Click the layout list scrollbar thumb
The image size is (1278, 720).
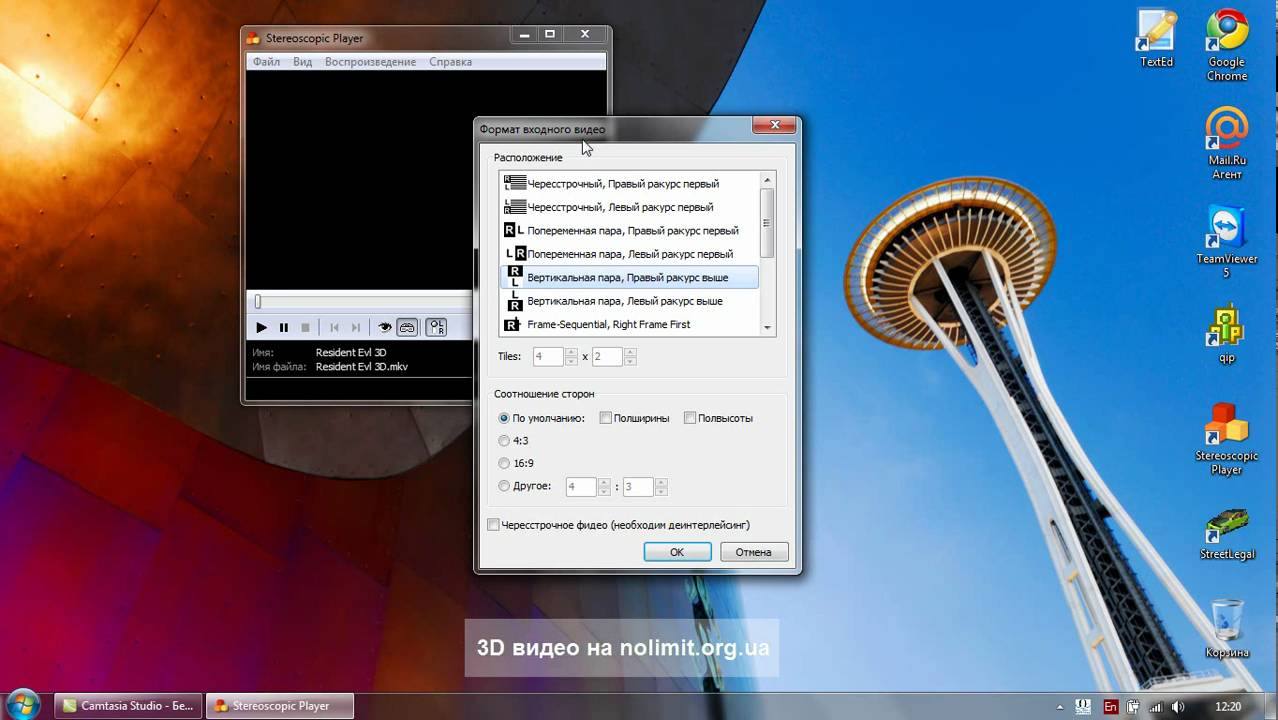click(x=768, y=222)
